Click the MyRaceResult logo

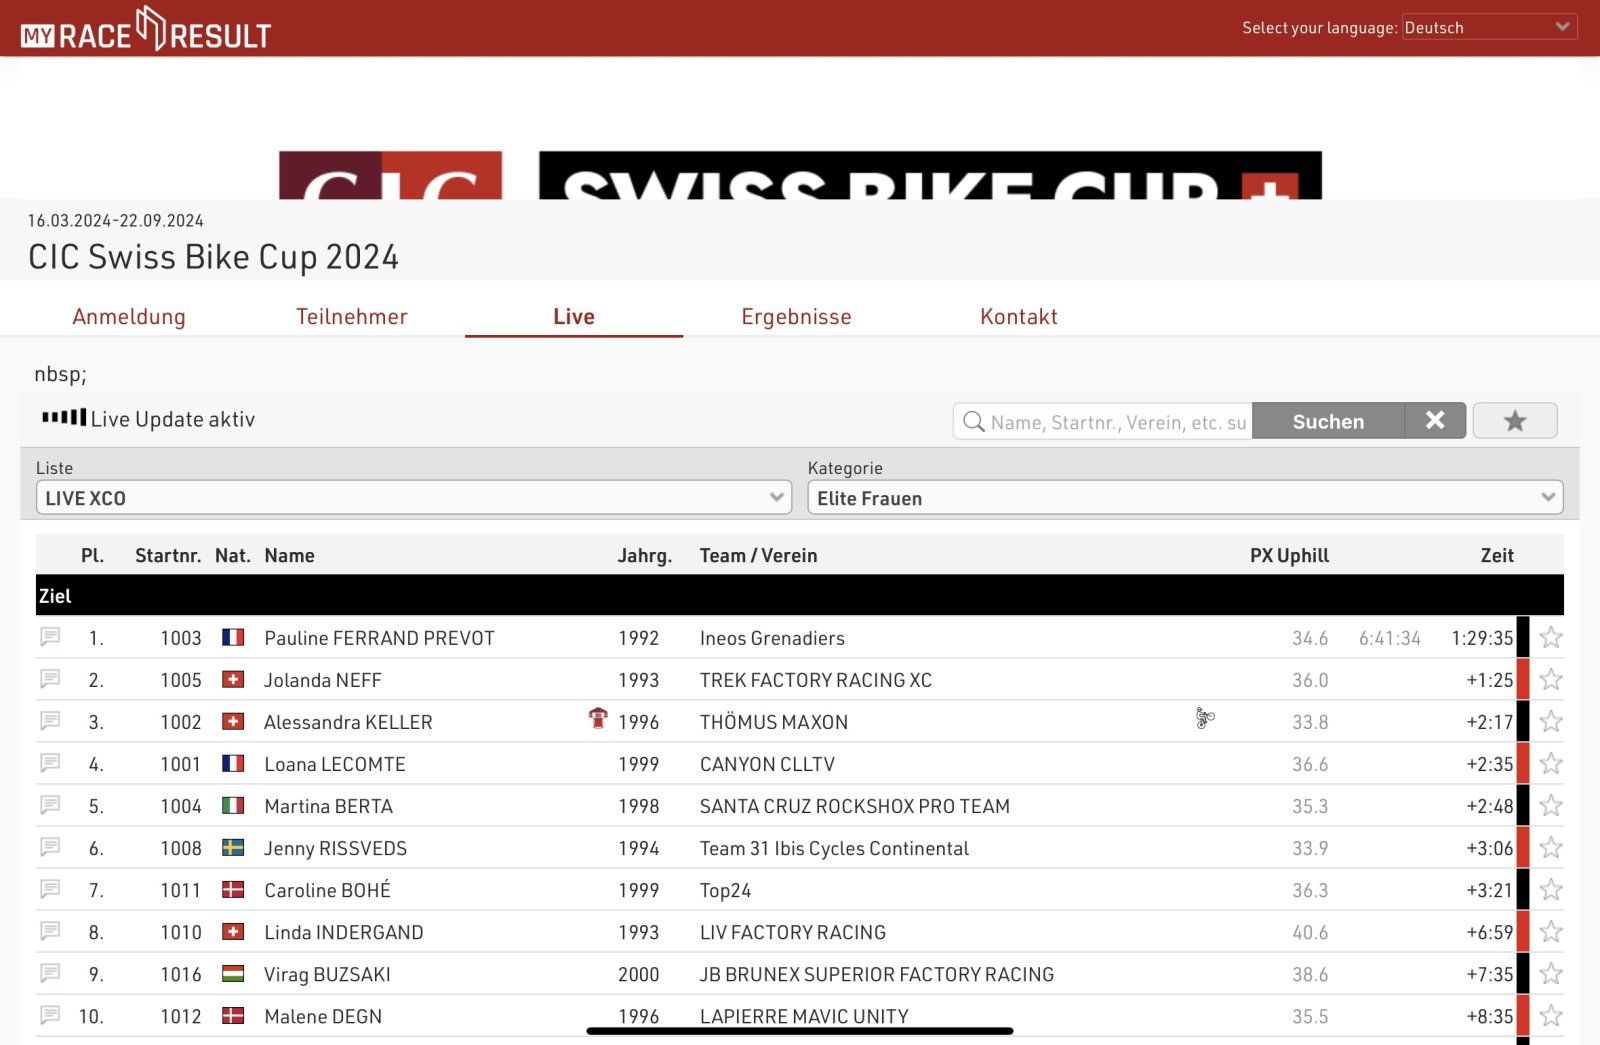click(146, 29)
